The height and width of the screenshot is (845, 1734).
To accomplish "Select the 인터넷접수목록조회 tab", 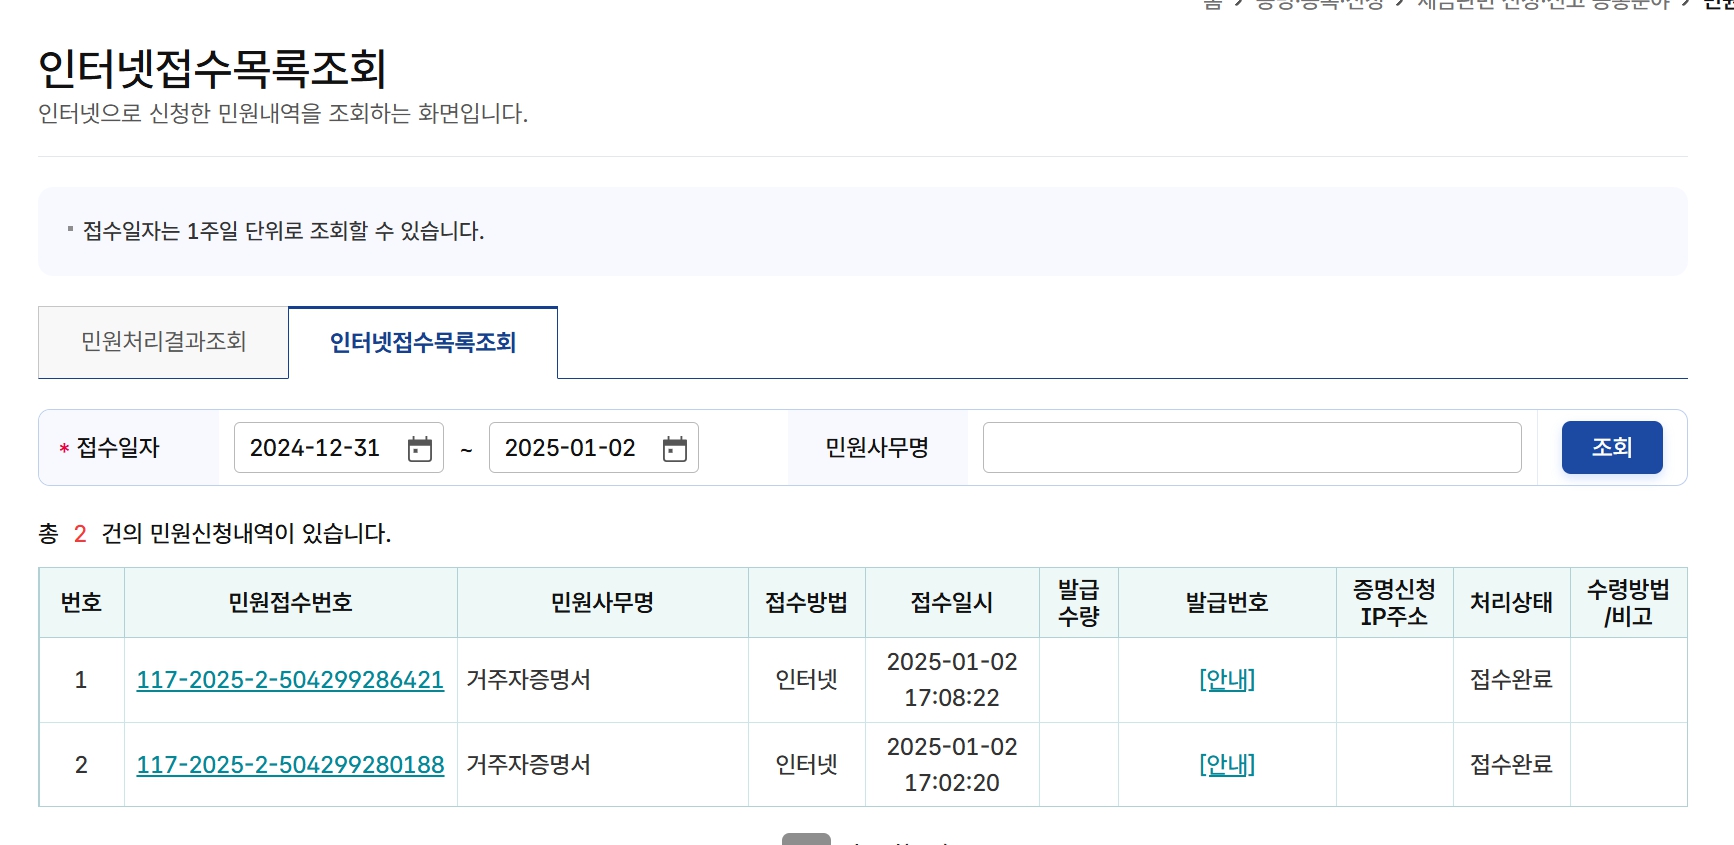I will [x=423, y=341].
